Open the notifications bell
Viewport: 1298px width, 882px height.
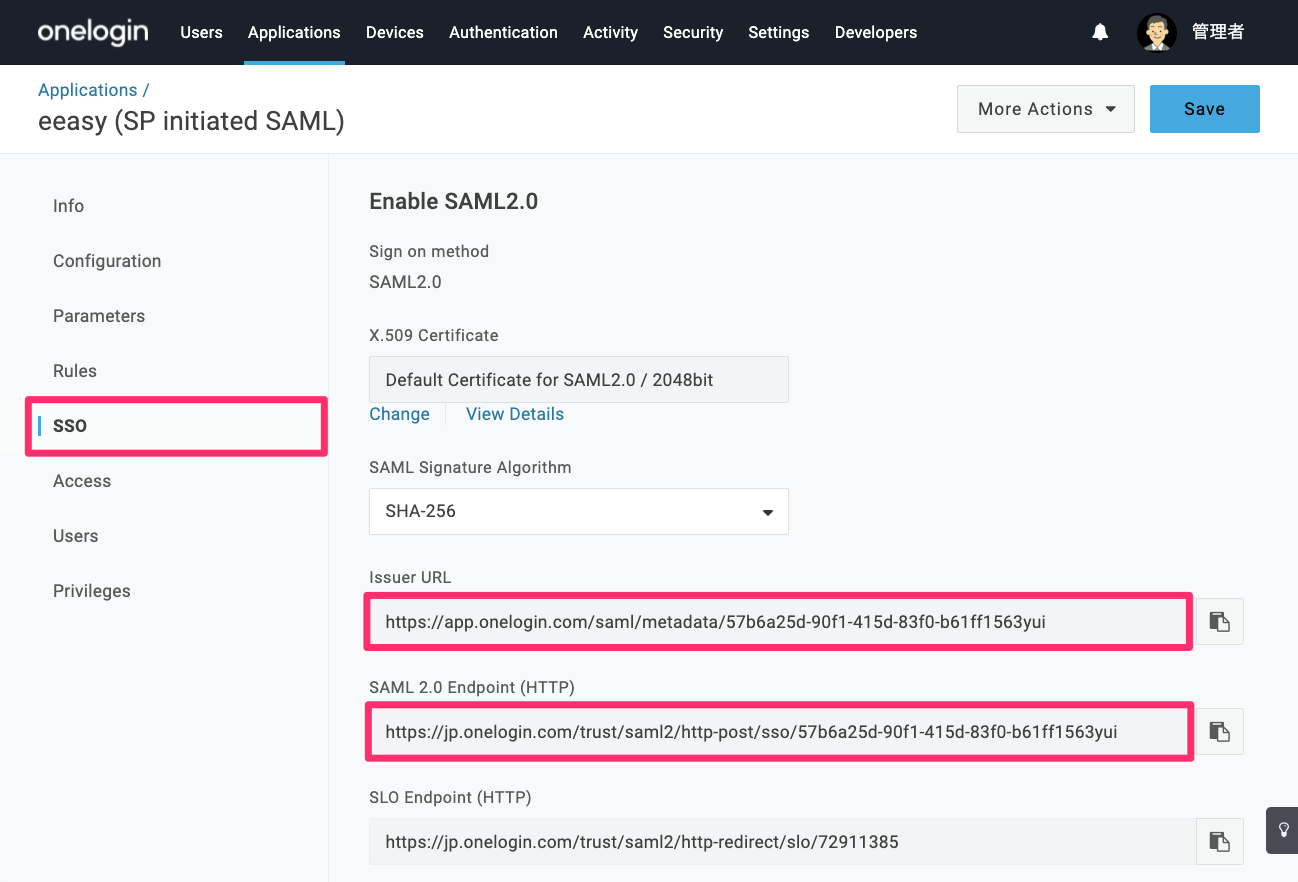click(x=1100, y=32)
